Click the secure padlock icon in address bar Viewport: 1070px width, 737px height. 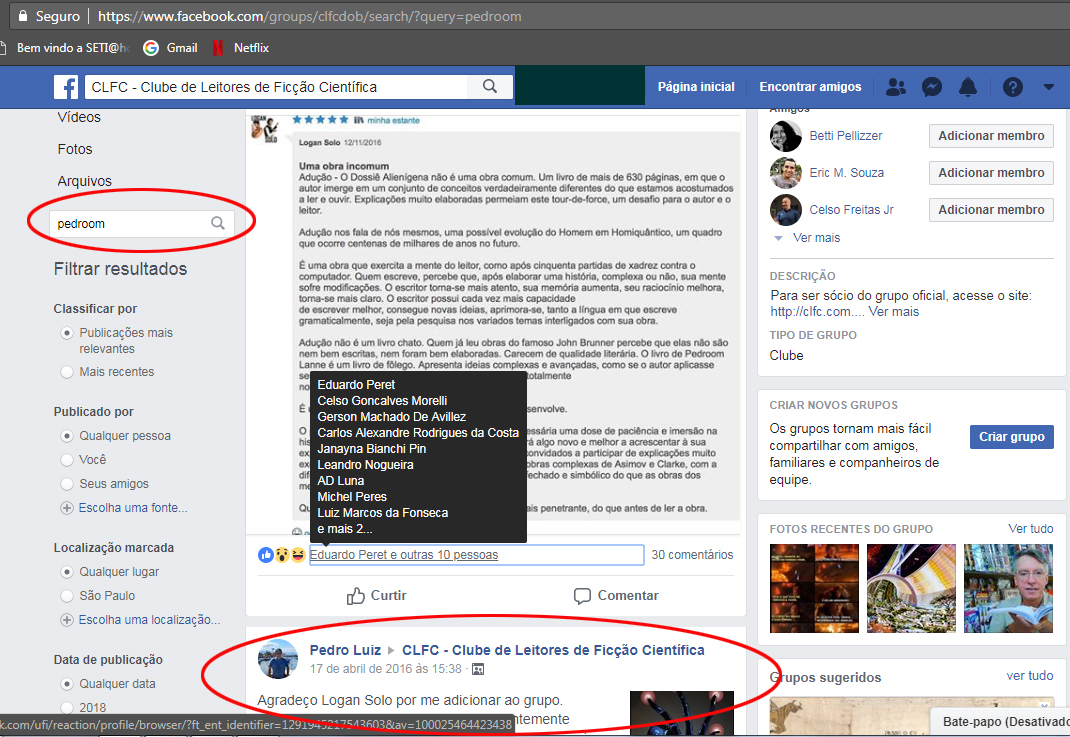pyautogui.click(x=23, y=16)
